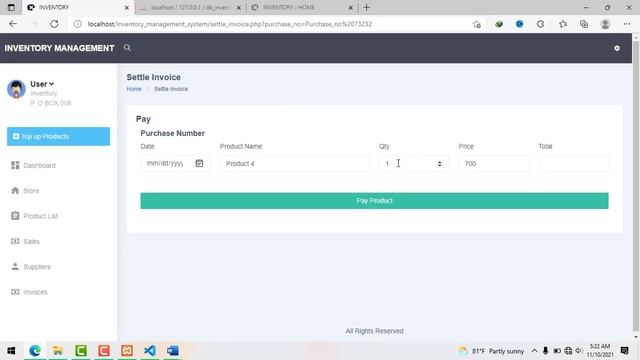Add this page to favorites star icon
Image resolution: width=640 pixels, height=360 pixels.
click(x=476, y=24)
